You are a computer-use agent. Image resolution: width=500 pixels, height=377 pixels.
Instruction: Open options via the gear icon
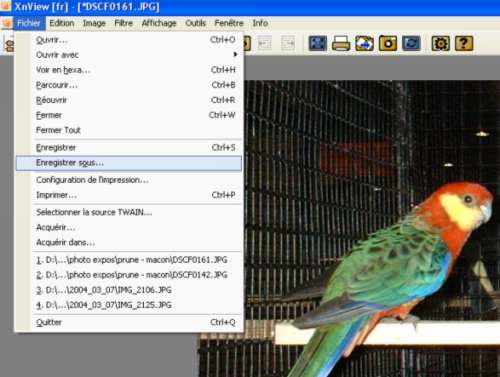440,43
